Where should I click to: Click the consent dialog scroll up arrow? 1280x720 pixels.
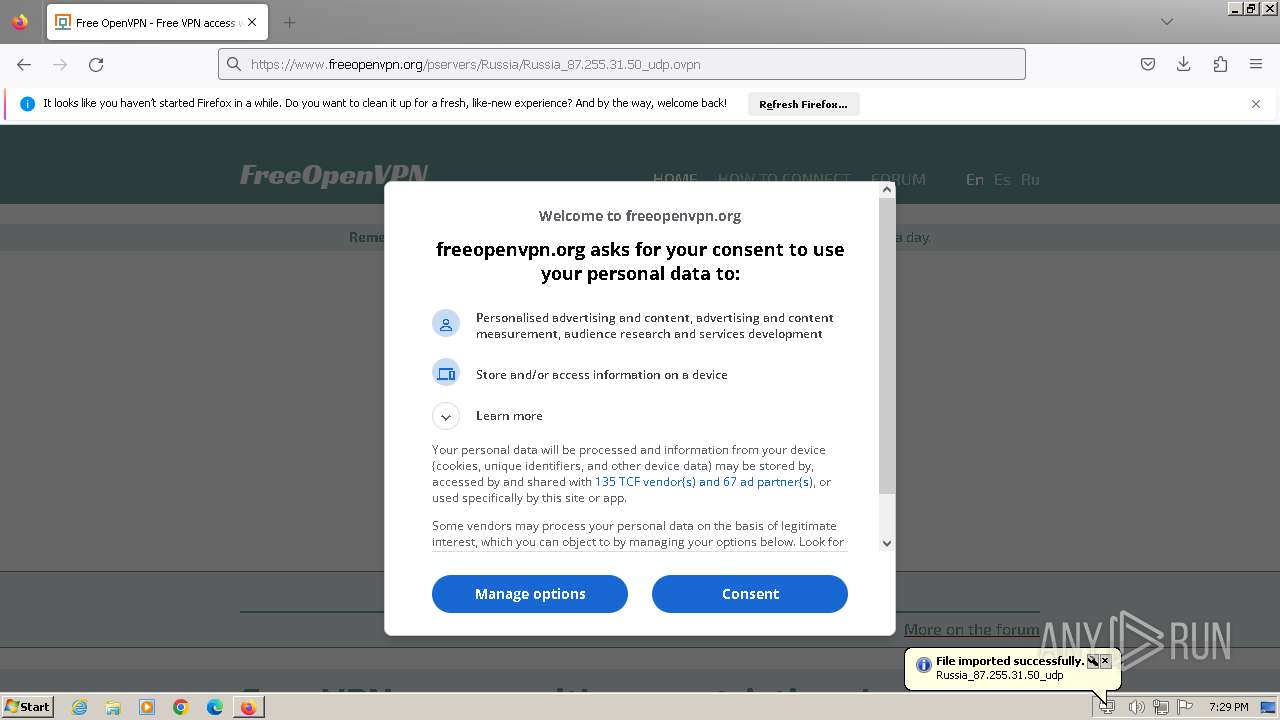pyautogui.click(x=886, y=189)
